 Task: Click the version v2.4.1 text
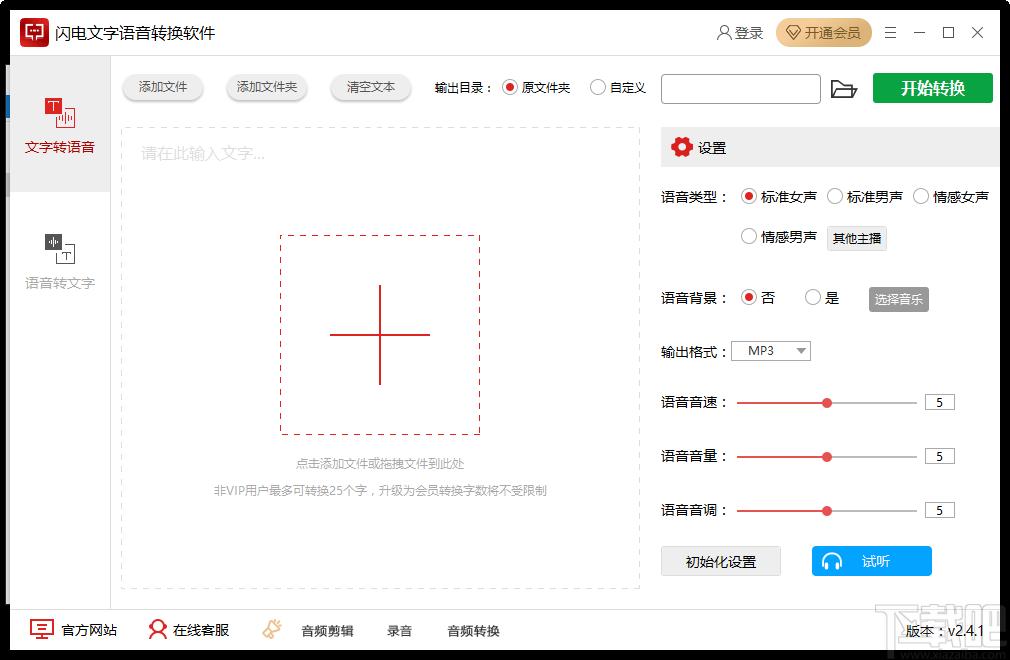(x=945, y=630)
